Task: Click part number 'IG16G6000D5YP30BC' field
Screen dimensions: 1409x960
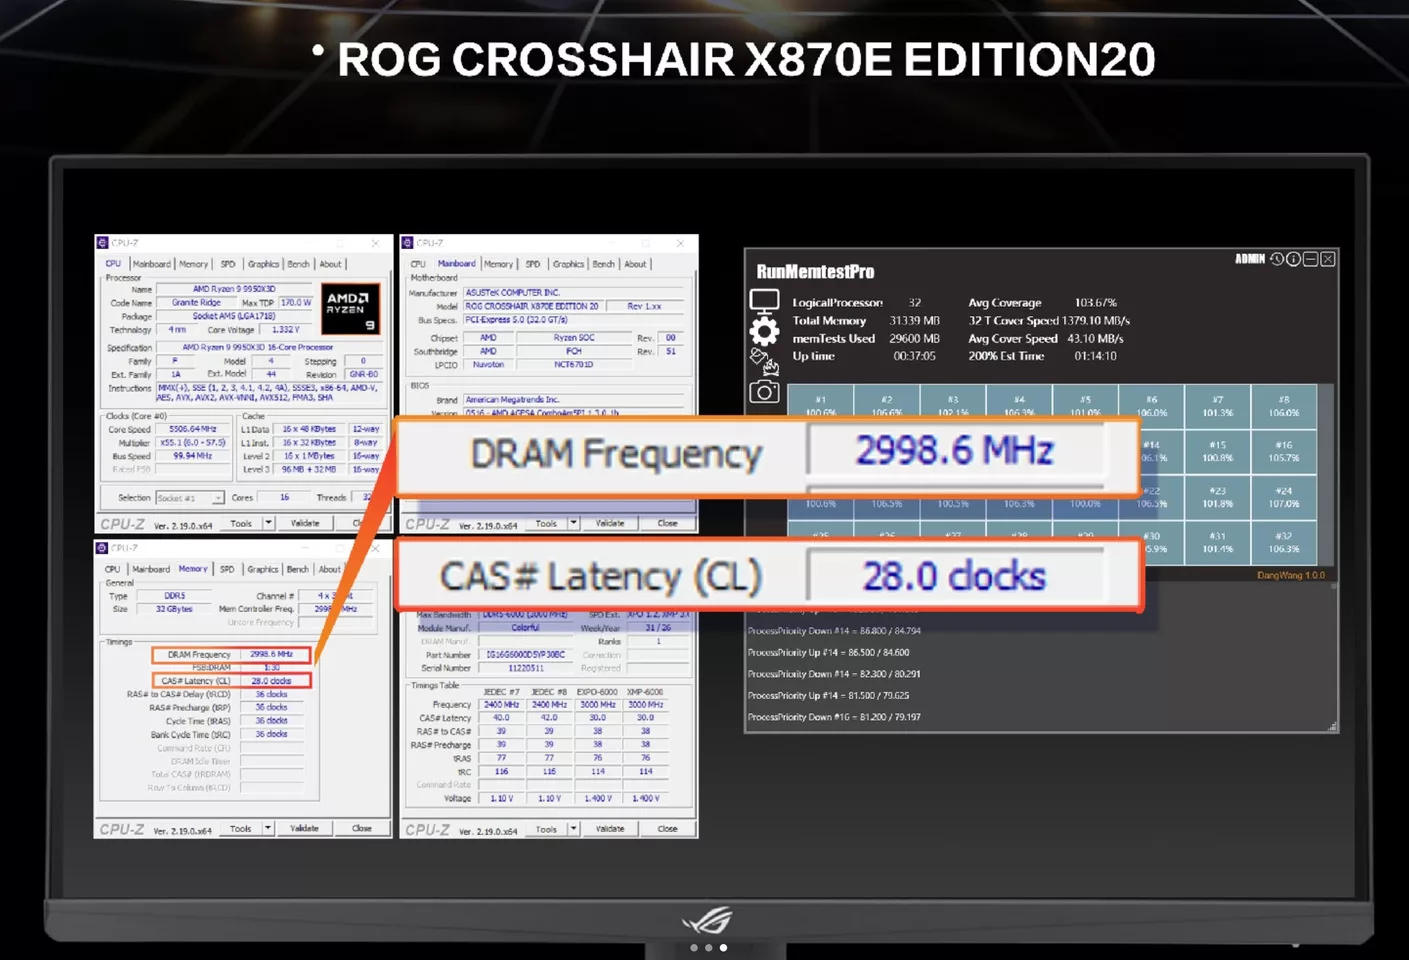Action: click(526, 654)
